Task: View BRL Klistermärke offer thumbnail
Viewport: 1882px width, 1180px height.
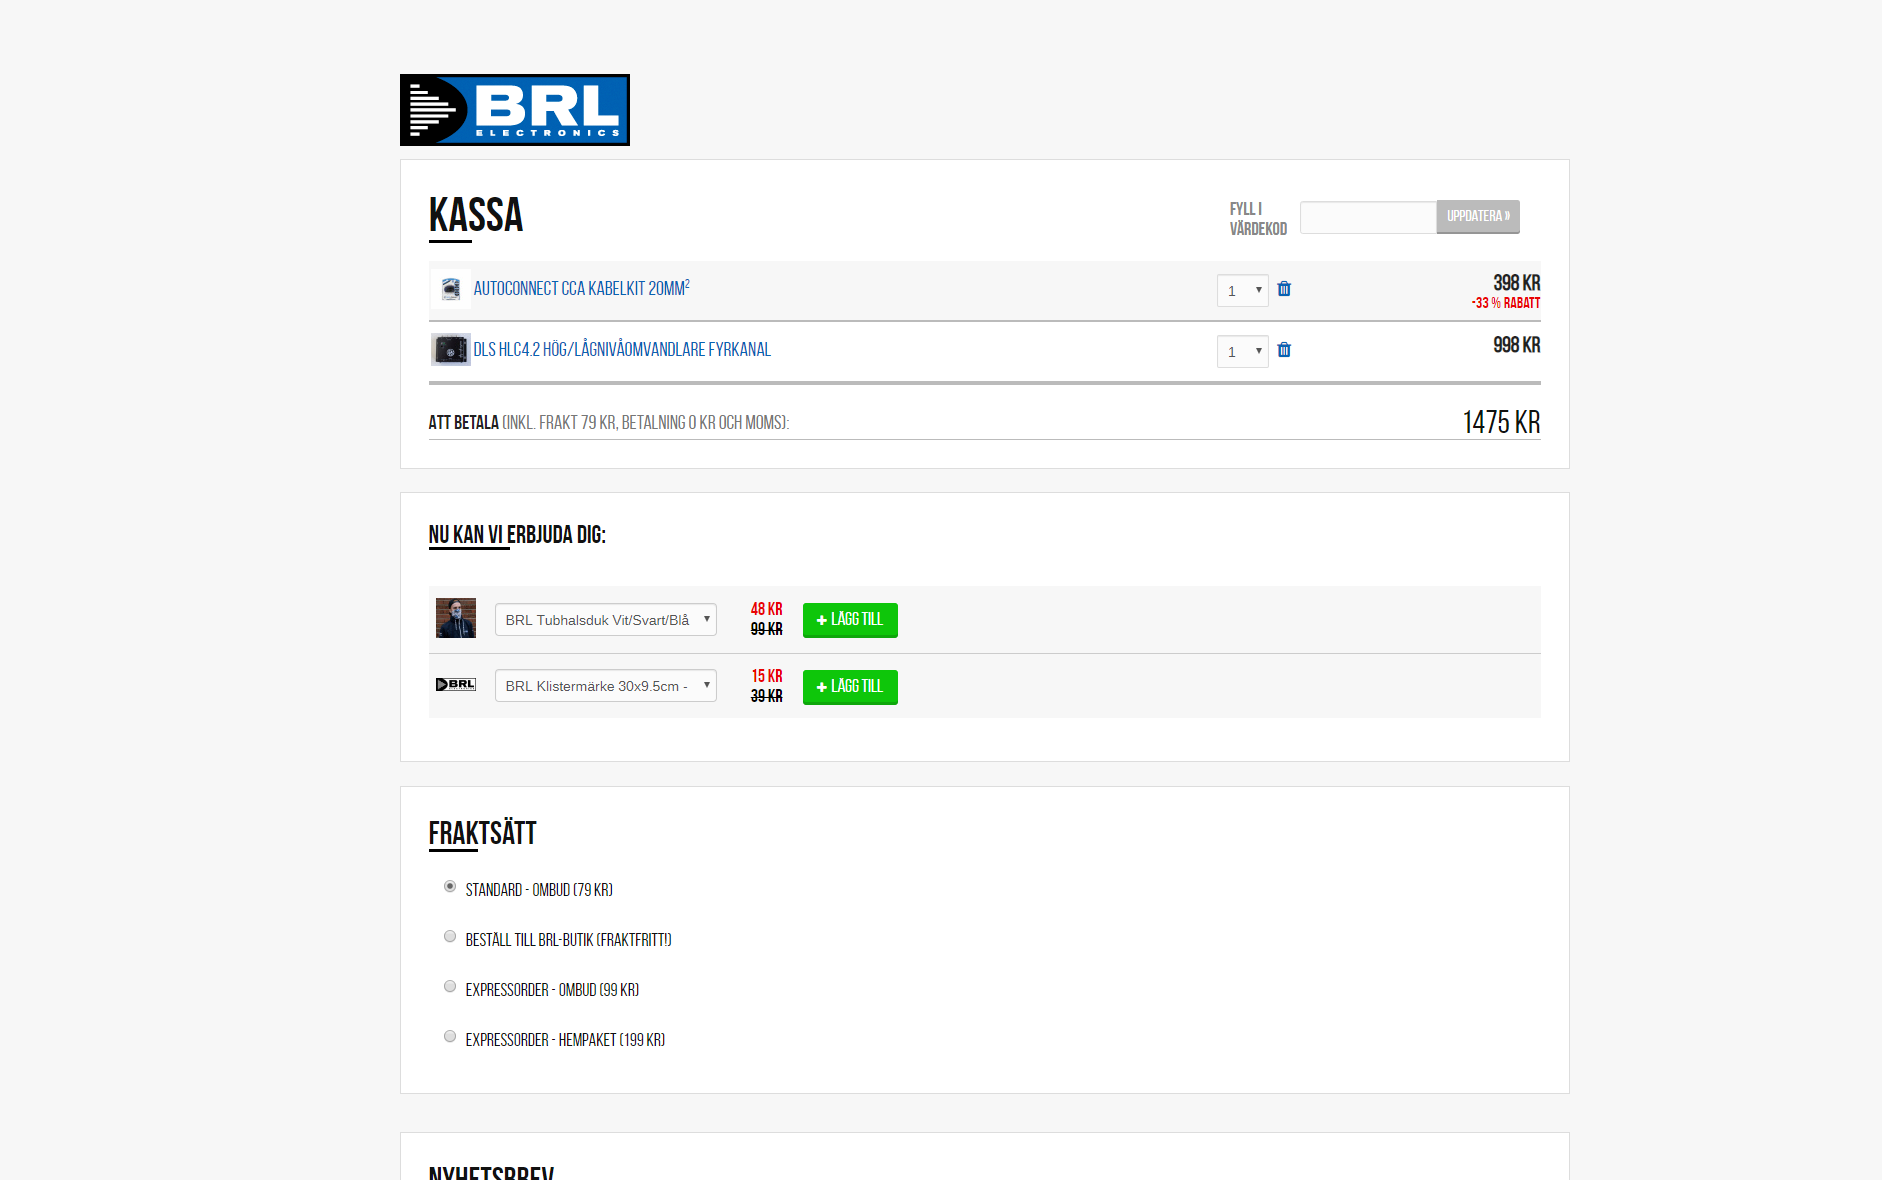Action: click(x=456, y=685)
